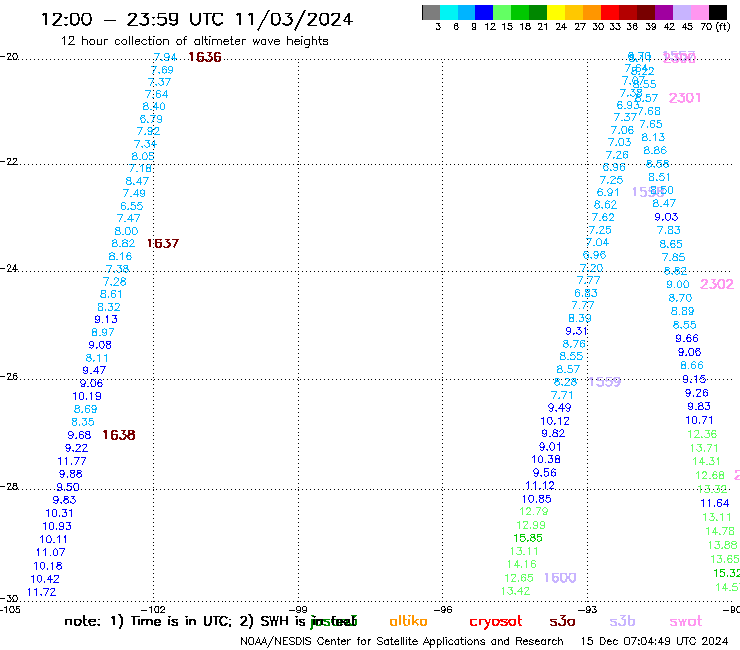Click the time stamp 1638
The image size is (740, 650).
(119, 435)
